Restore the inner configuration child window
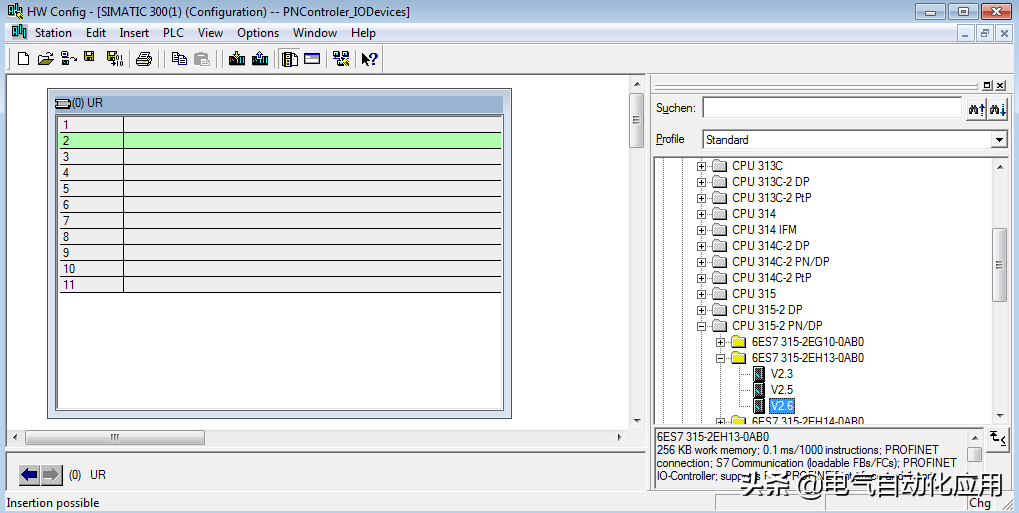This screenshot has width=1019, height=513. pos(985,33)
